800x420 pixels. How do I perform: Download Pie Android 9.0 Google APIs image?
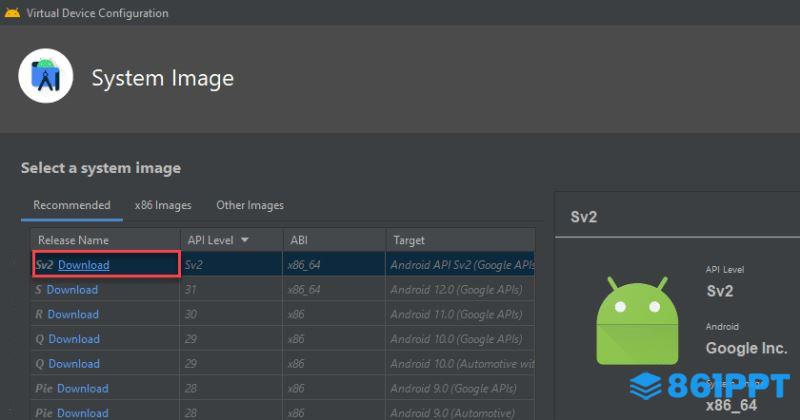pyautogui.click(x=83, y=388)
